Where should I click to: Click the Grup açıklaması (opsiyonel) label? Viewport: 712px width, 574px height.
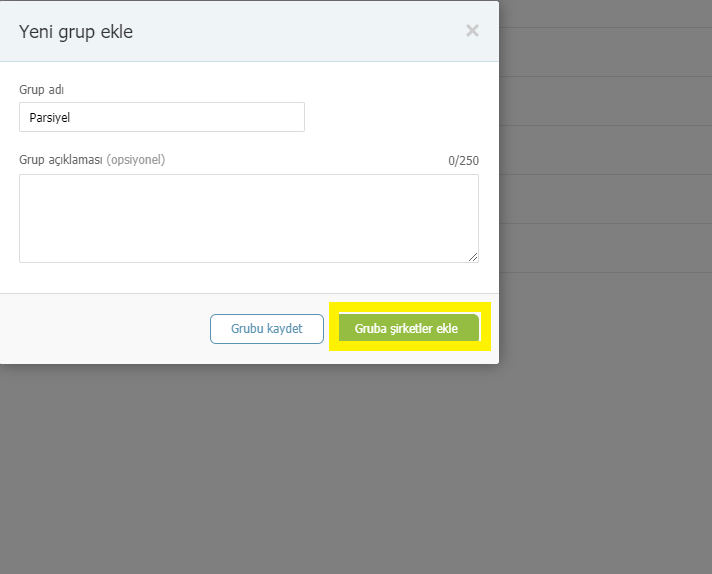pyautogui.click(x=92, y=160)
